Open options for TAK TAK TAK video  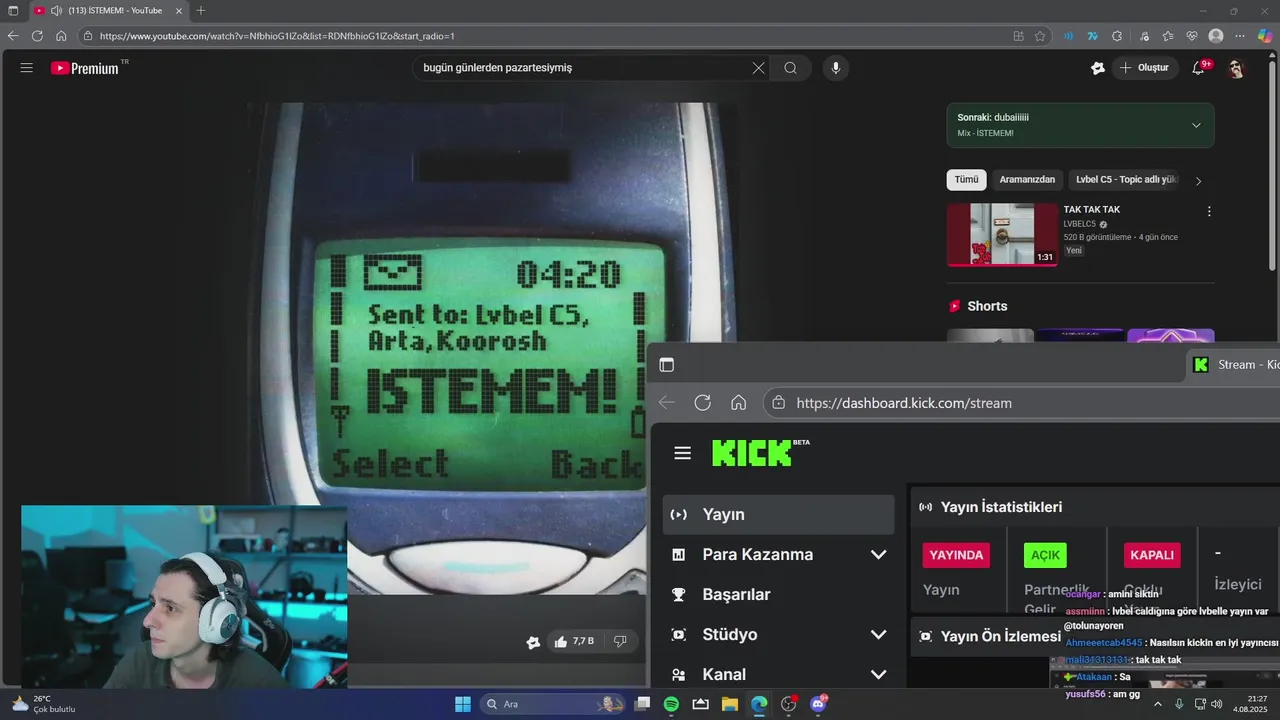point(1209,212)
